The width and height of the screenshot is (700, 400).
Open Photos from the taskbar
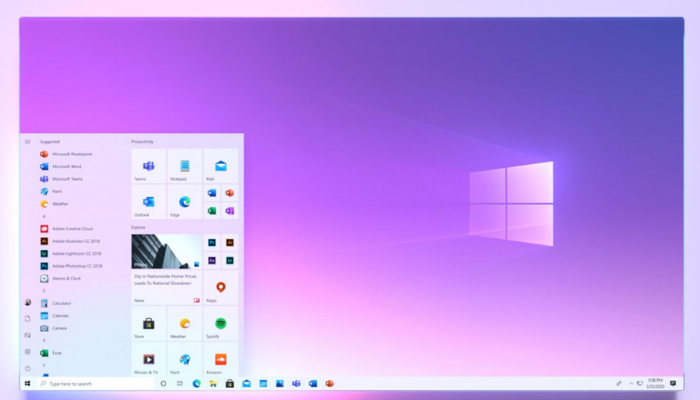coord(279,383)
